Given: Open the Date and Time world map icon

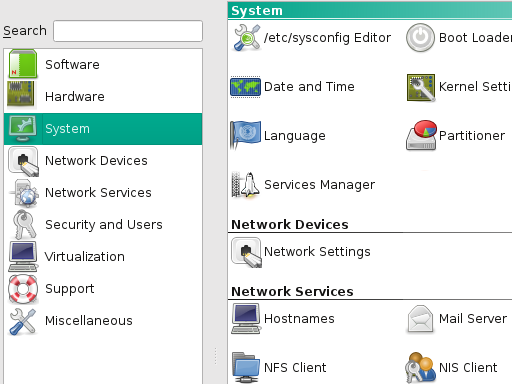Looking at the screenshot, I should pyautogui.click(x=246, y=87).
